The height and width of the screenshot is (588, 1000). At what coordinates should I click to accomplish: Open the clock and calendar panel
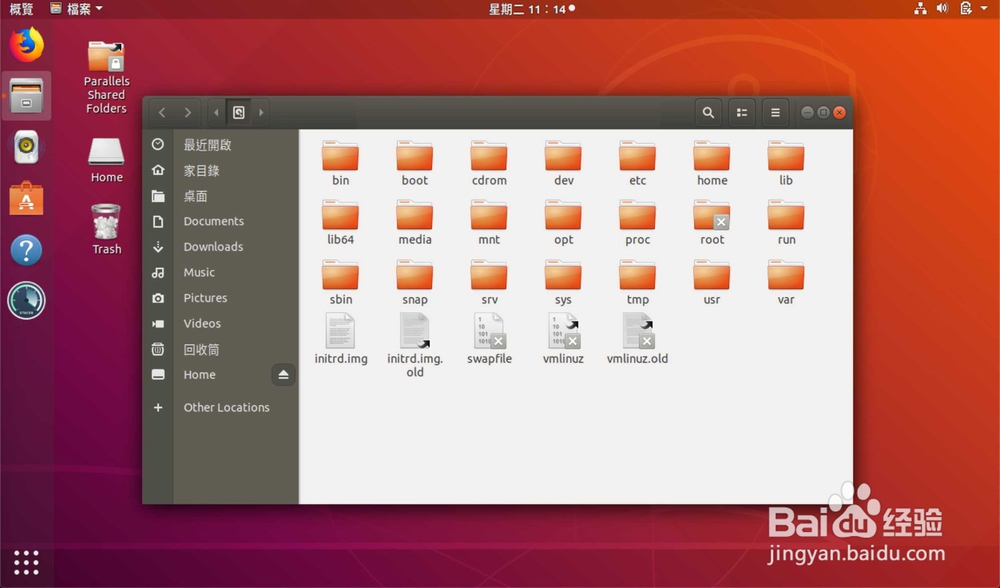click(531, 9)
